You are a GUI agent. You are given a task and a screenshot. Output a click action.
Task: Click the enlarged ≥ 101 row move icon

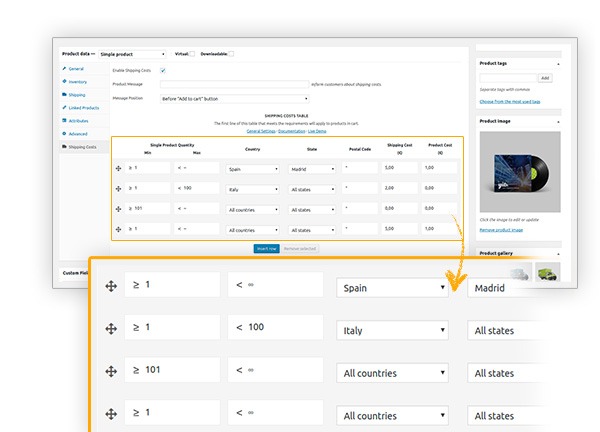pos(111,371)
